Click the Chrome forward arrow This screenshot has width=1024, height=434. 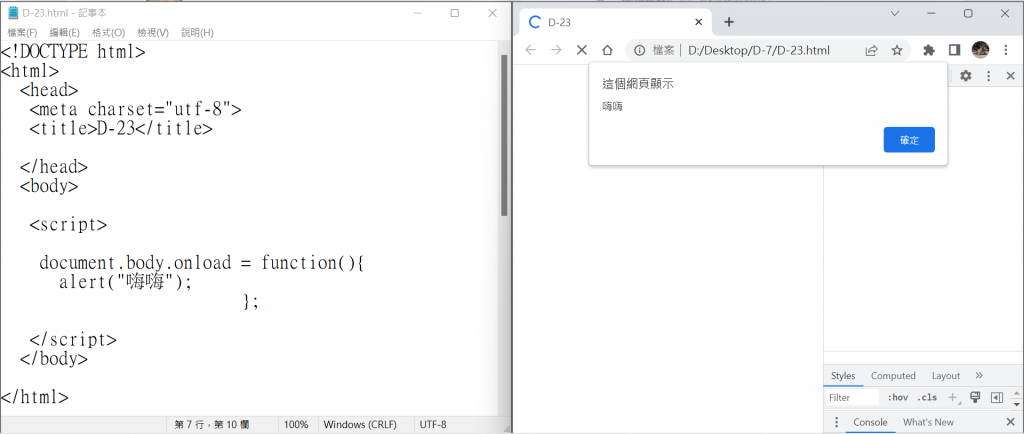(x=556, y=50)
